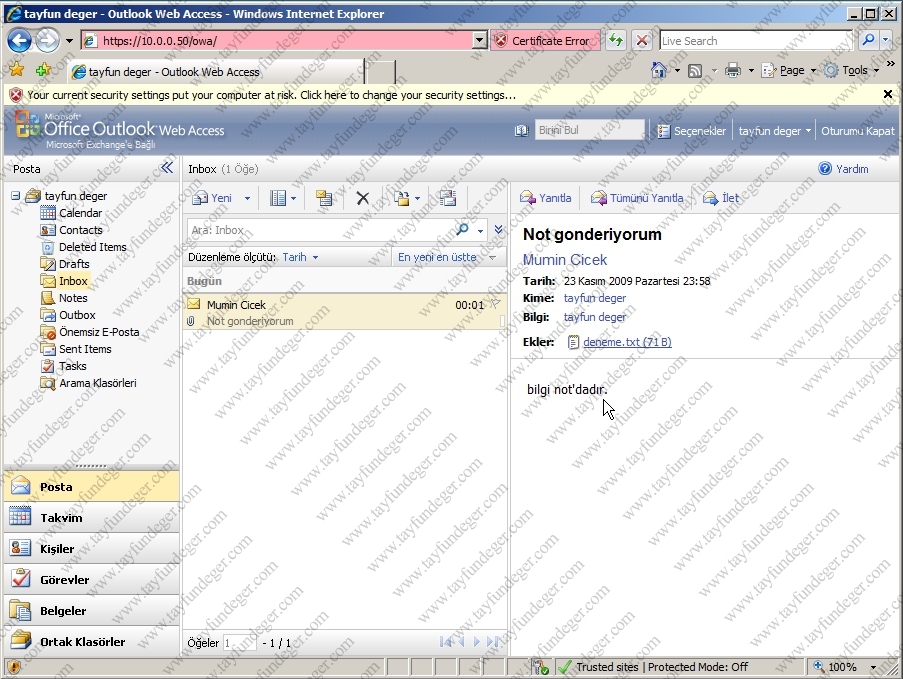903x679 pixels.
Task: Open the address bar history dropdown
Action: [x=479, y=40]
